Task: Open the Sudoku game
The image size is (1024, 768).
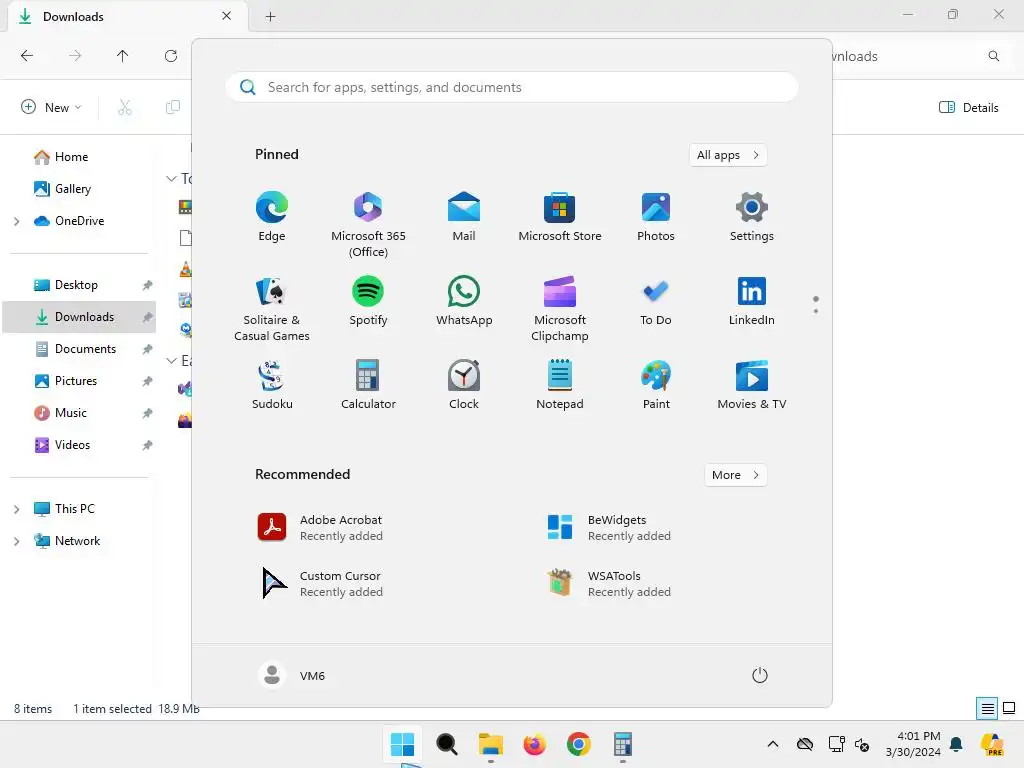Action: point(272,385)
